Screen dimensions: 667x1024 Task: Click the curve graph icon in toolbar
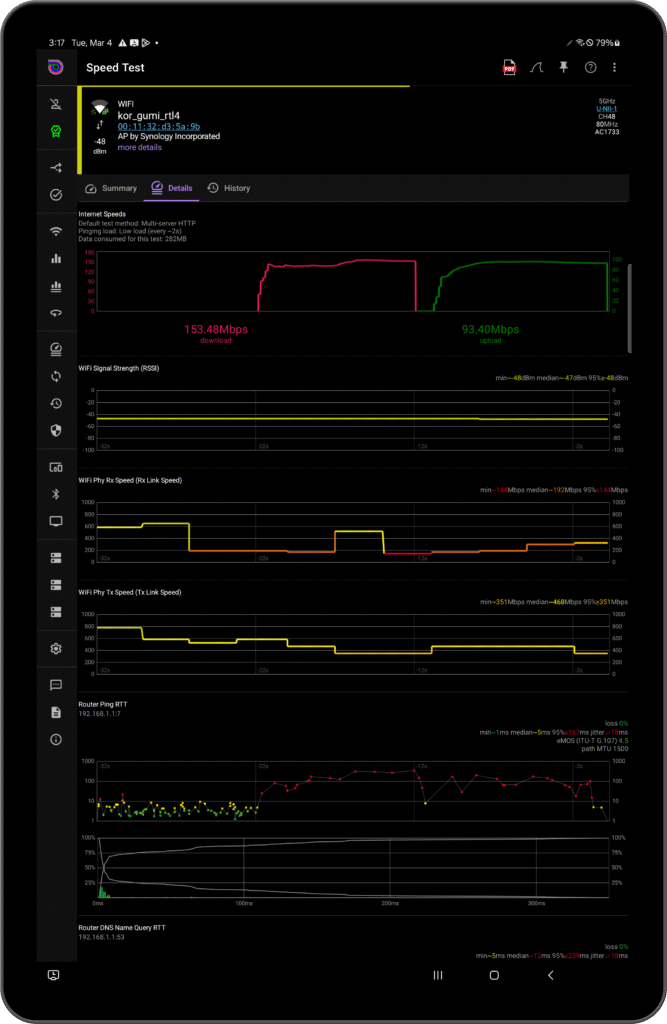pyautogui.click(x=536, y=67)
